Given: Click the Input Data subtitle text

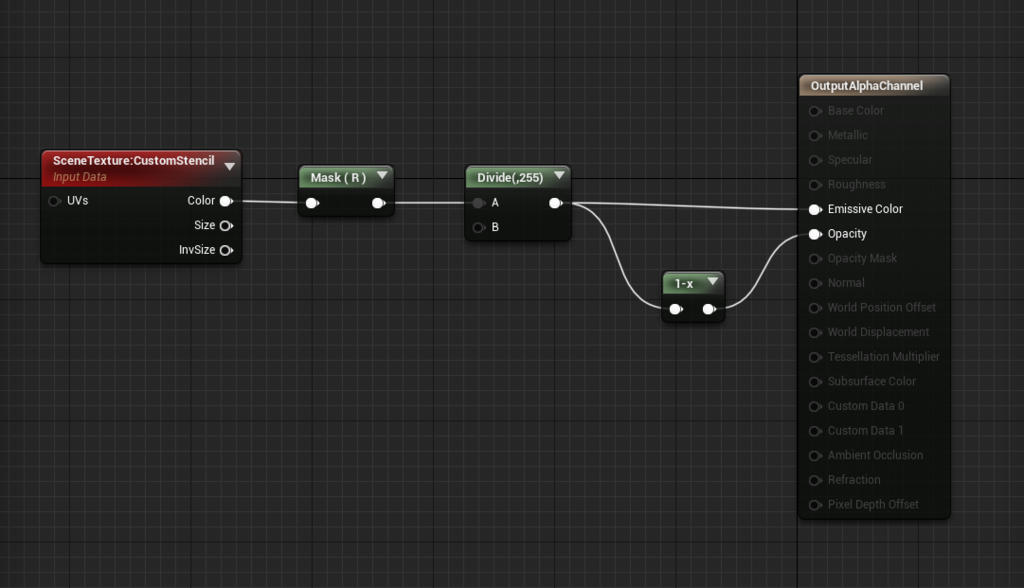Looking at the screenshot, I should click(x=80, y=177).
